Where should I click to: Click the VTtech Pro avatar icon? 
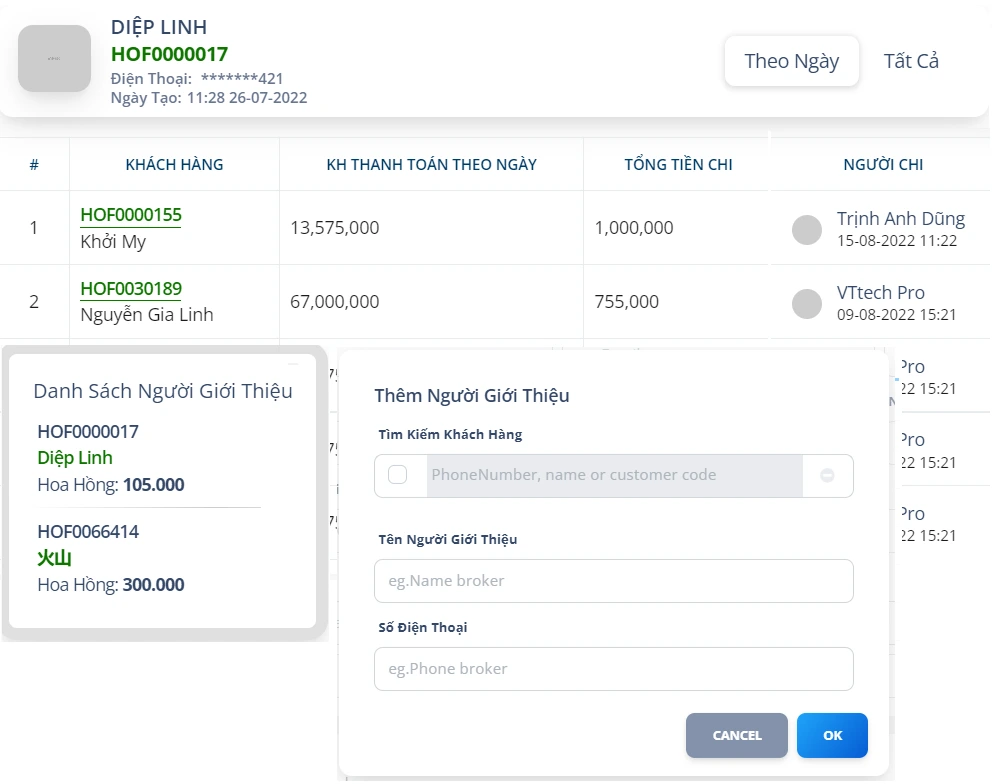(x=807, y=303)
